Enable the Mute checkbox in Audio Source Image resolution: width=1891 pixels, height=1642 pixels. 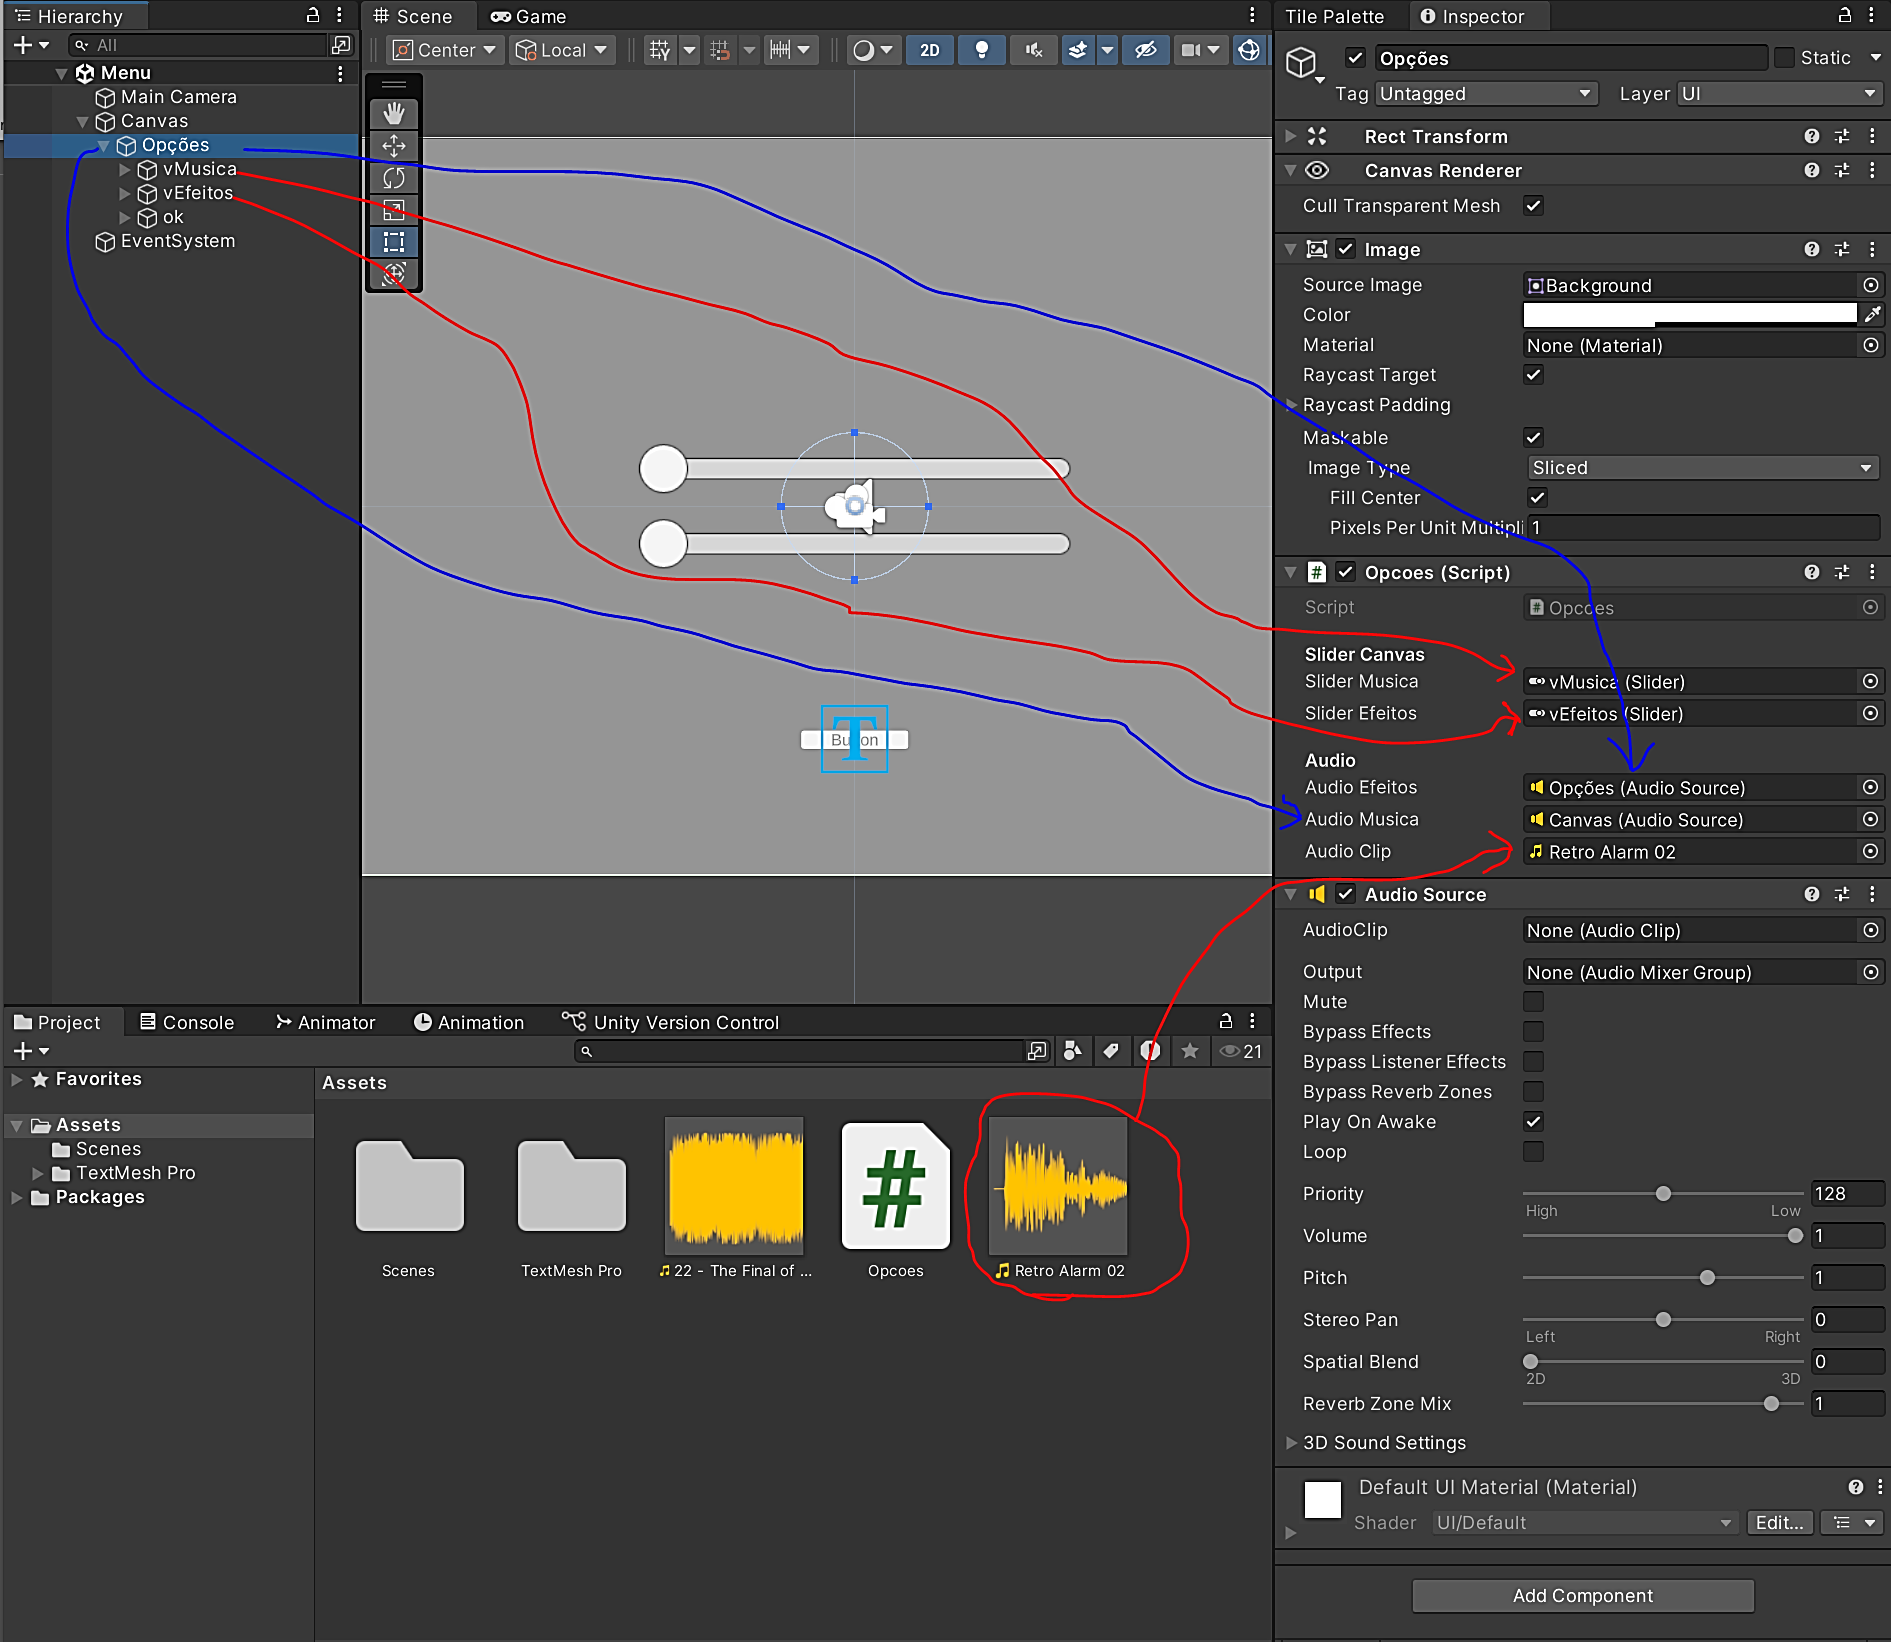(x=1533, y=1001)
